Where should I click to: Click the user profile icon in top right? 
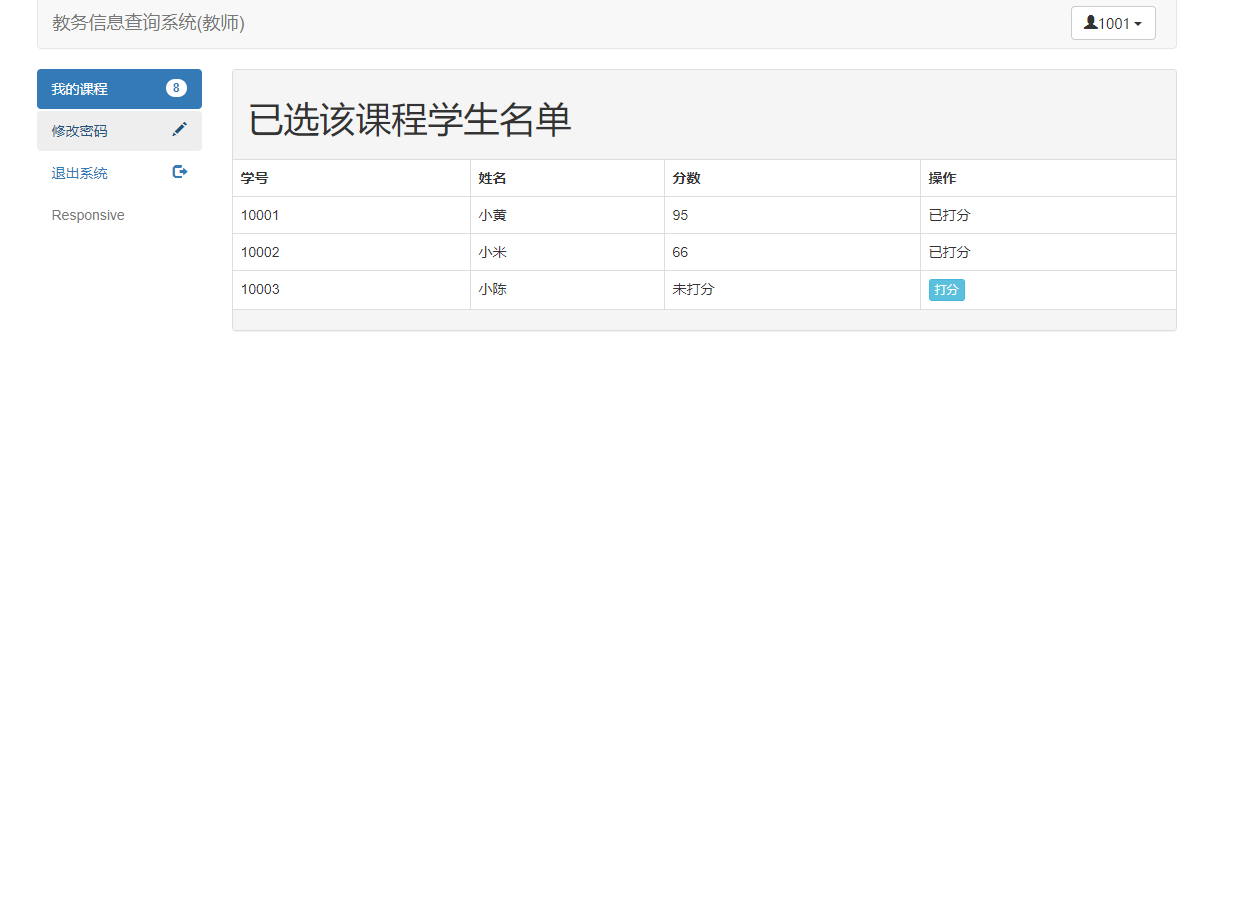(x=1091, y=22)
